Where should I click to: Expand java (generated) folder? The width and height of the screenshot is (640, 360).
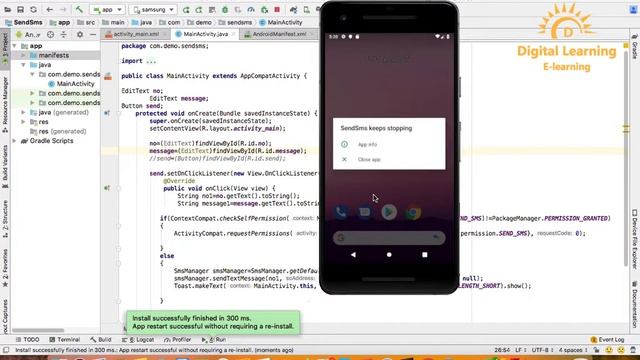[23, 112]
